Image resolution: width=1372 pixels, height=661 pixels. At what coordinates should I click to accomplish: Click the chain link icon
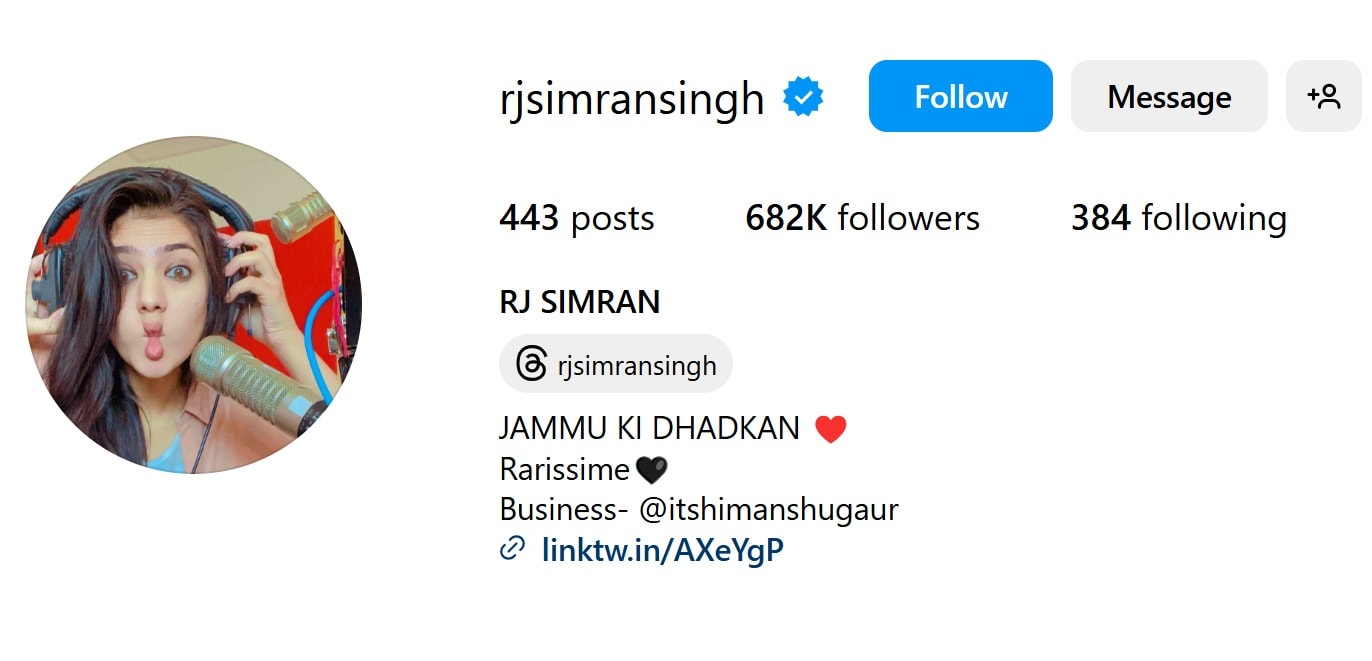pyautogui.click(x=513, y=548)
